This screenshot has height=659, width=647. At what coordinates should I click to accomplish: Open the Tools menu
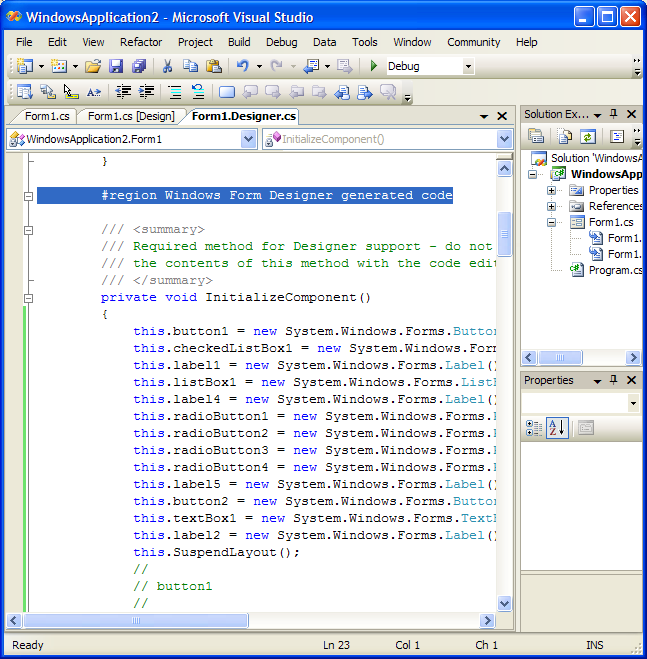pos(364,42)
